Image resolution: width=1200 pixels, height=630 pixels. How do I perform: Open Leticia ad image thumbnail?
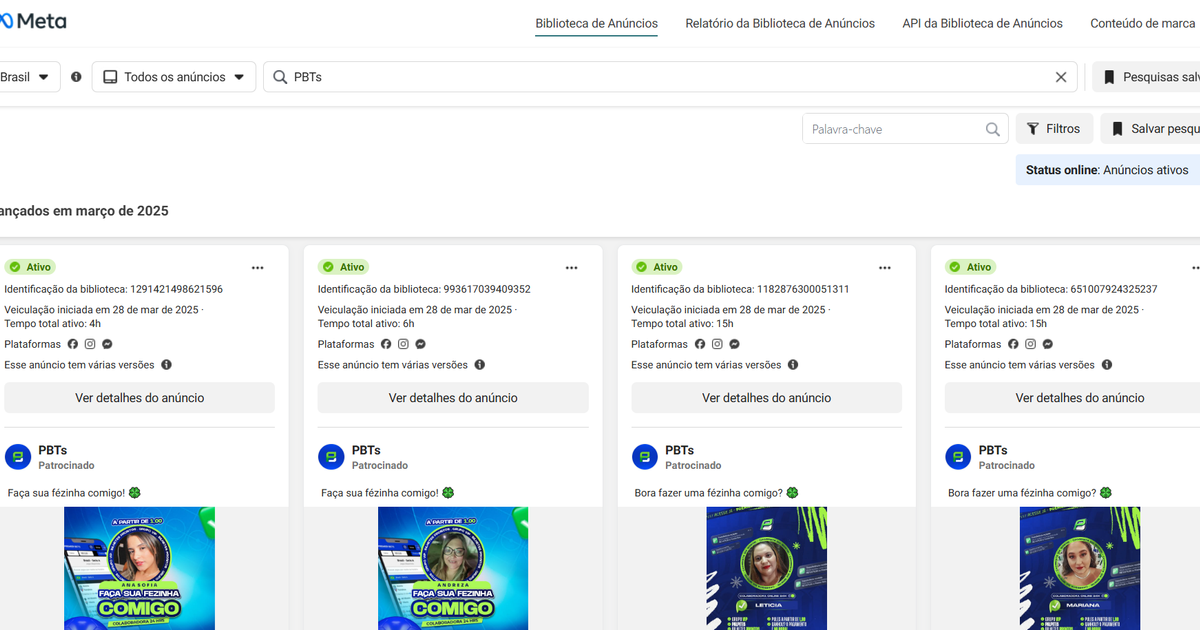coord(767,568)
